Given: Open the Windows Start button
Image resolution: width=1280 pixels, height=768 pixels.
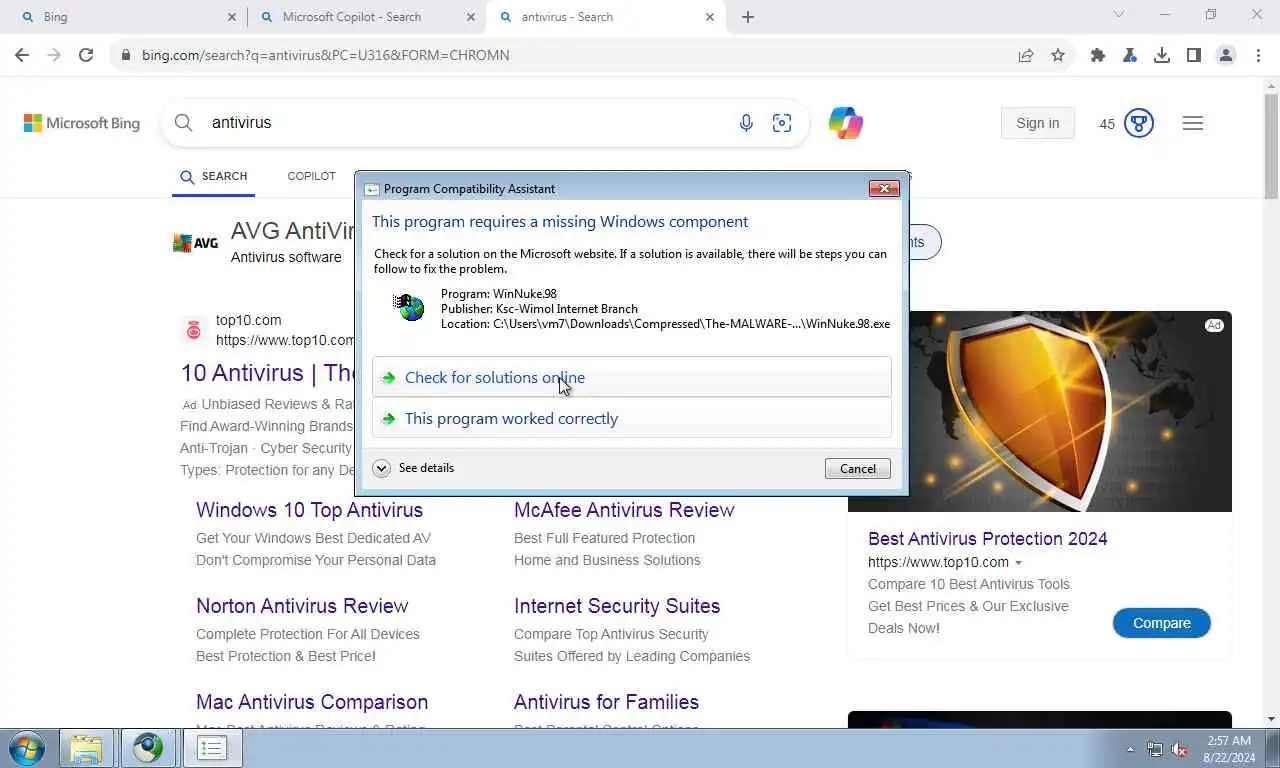Looking at the screenshot, I should [x=26, y=748].
